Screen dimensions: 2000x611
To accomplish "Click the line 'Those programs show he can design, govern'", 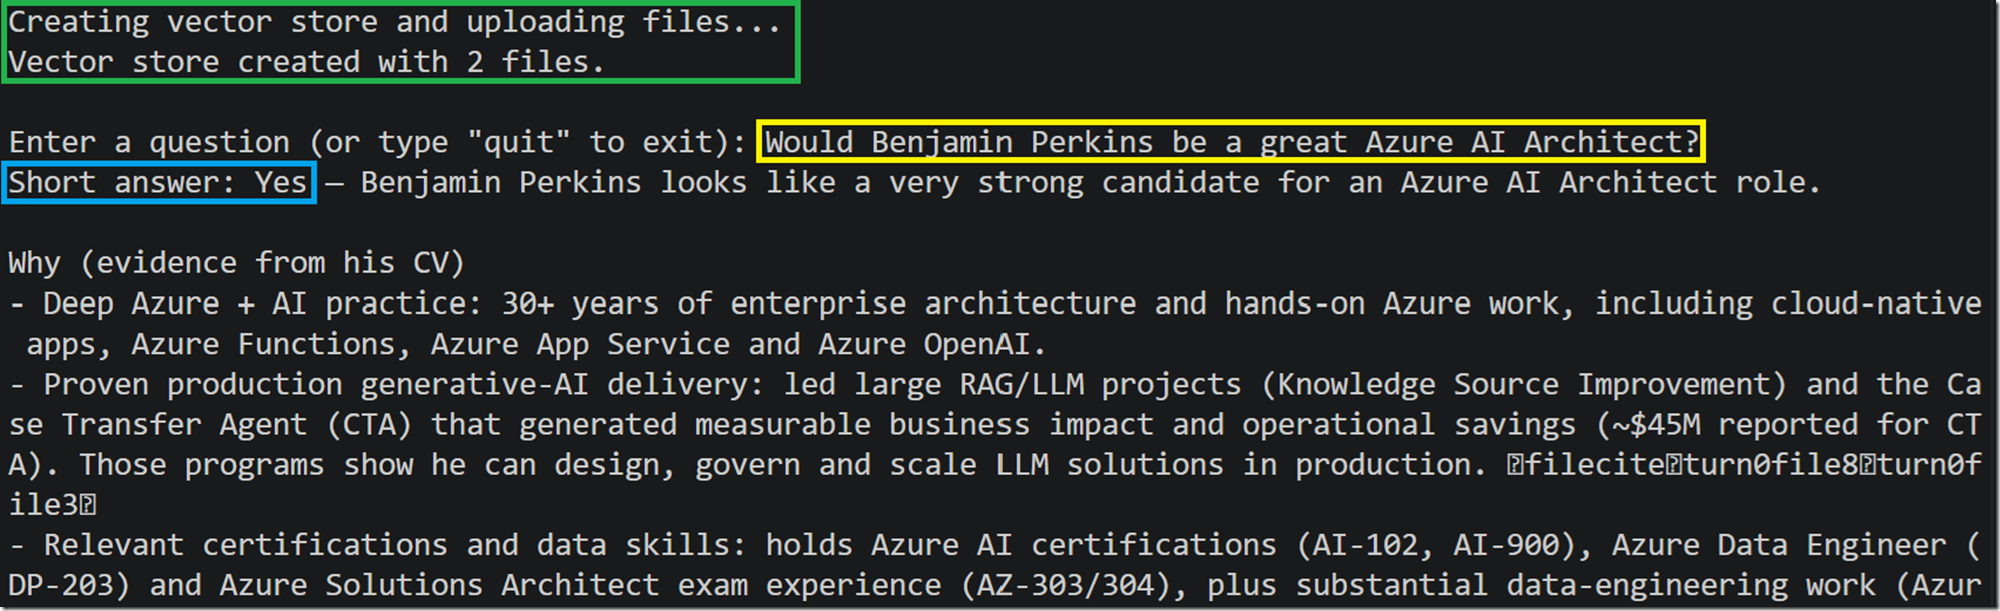I will (995, 465).
